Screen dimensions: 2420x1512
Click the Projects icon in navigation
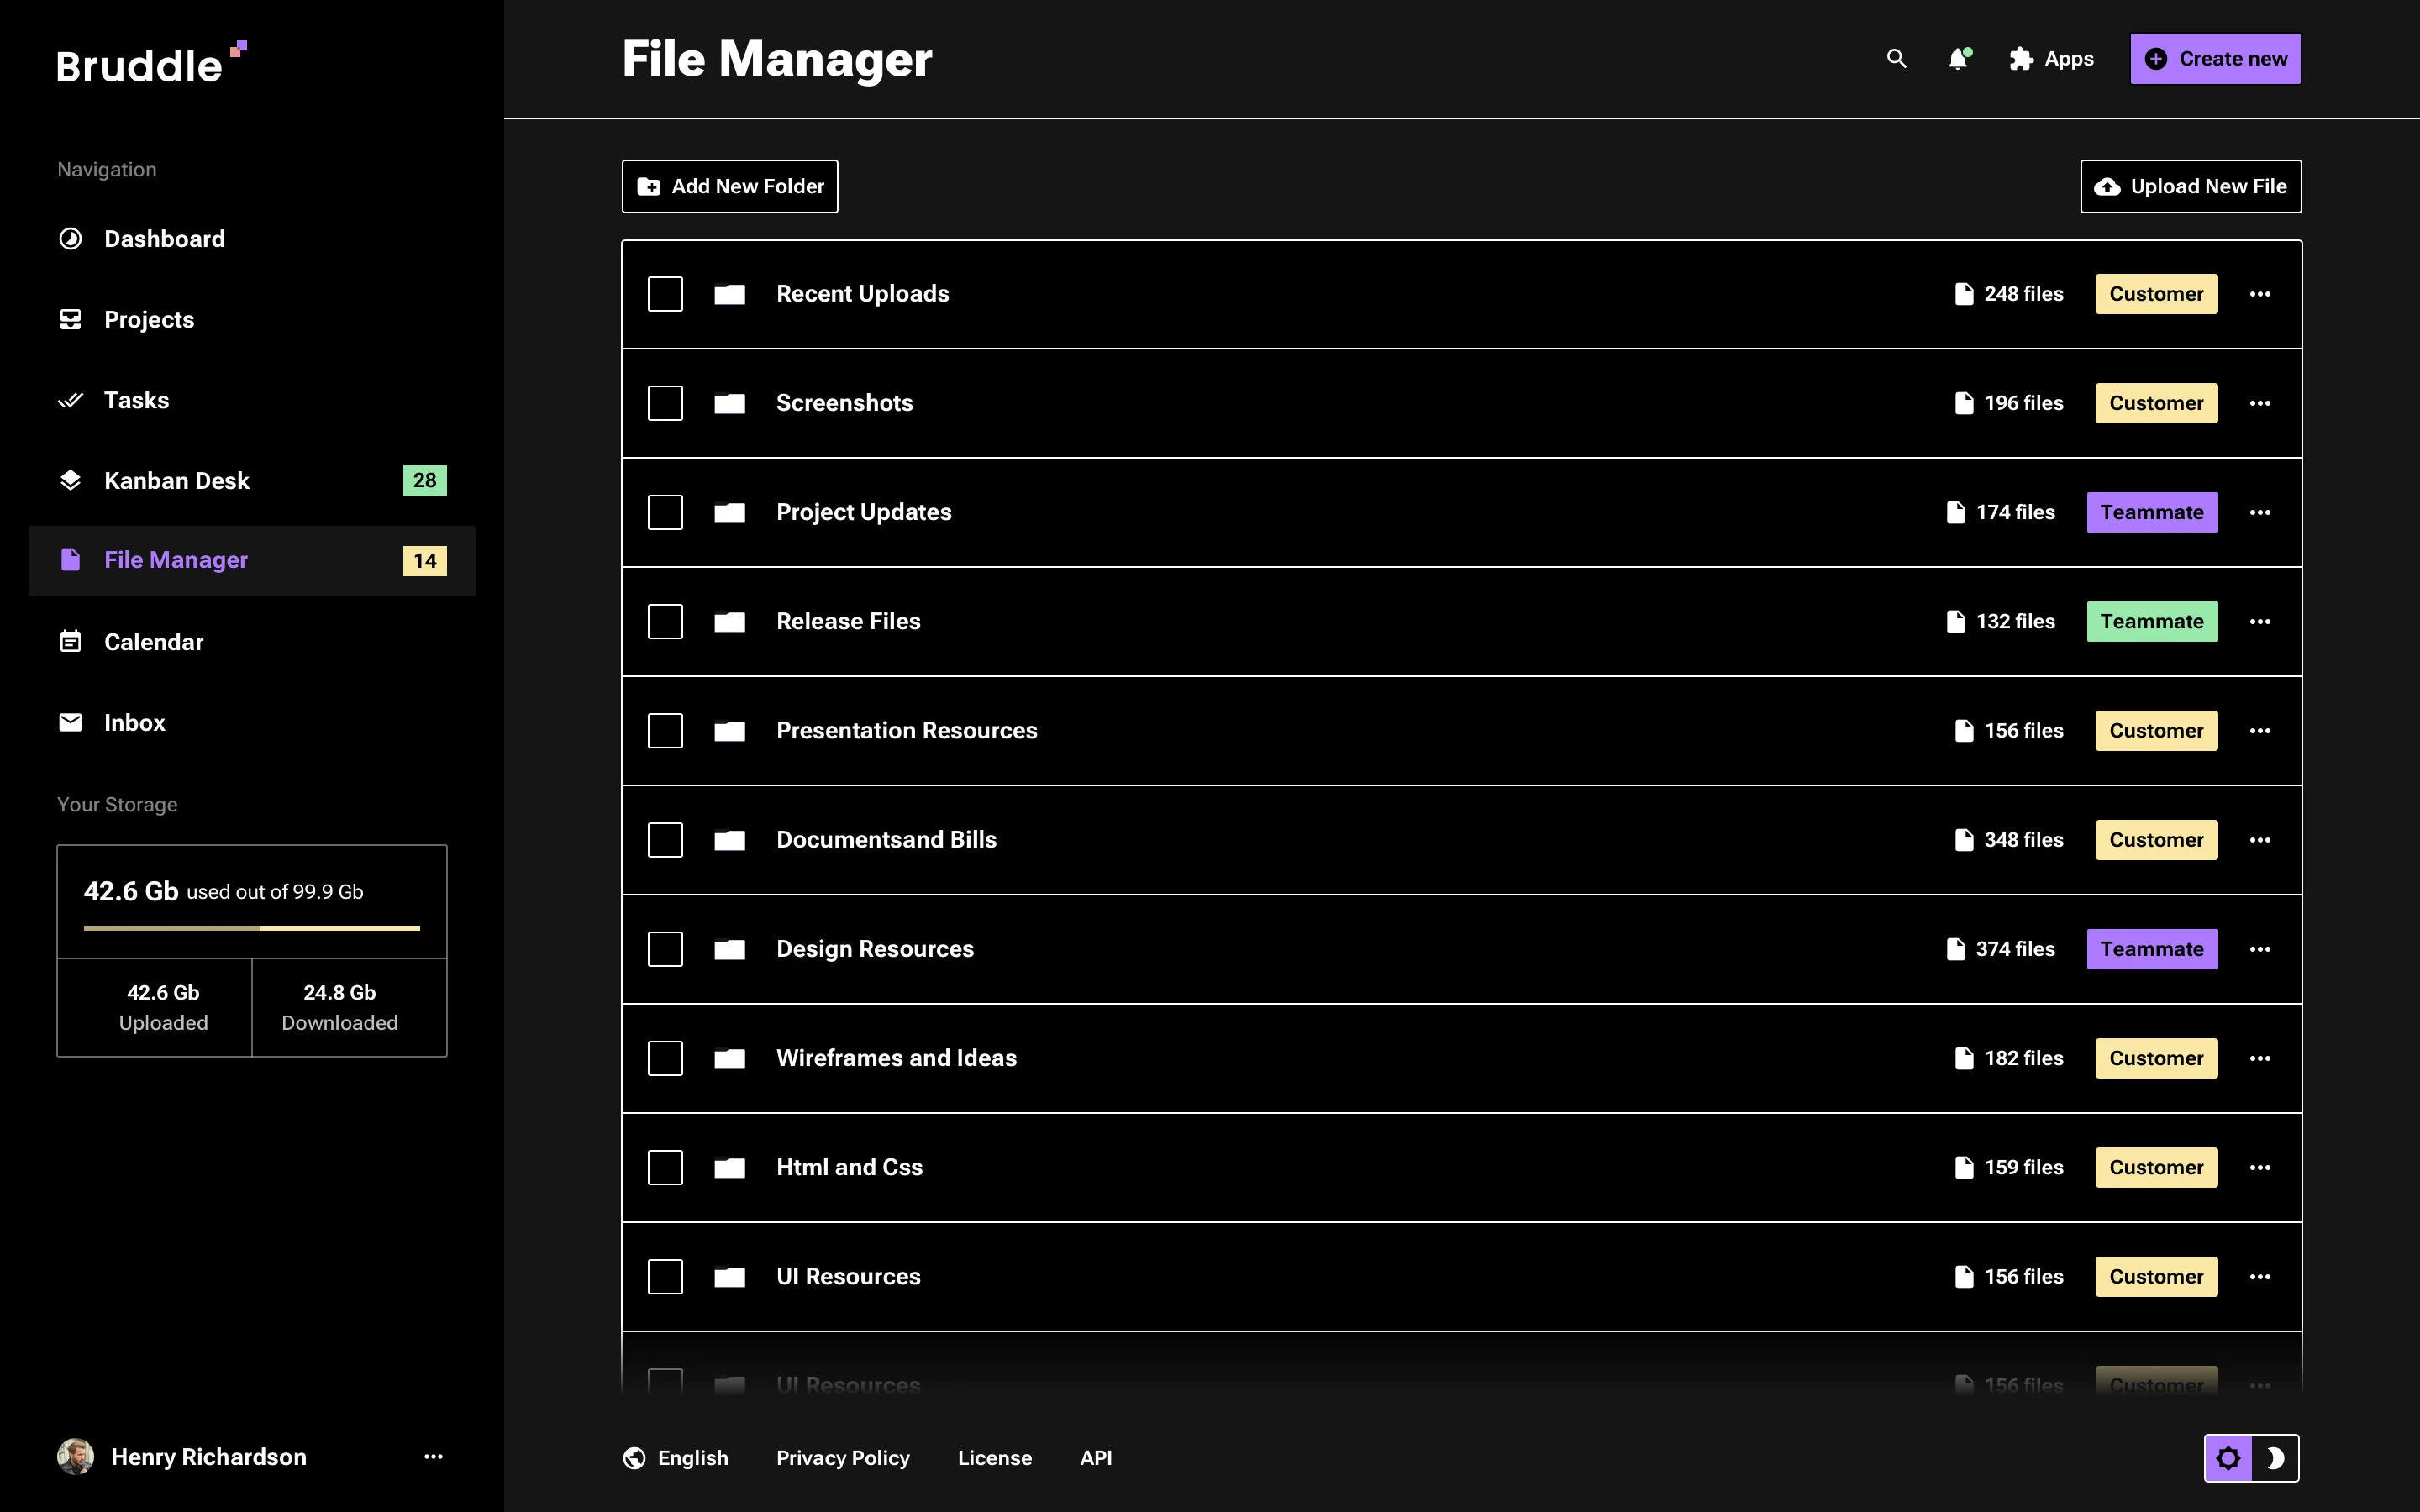click(x=70, y=319)
